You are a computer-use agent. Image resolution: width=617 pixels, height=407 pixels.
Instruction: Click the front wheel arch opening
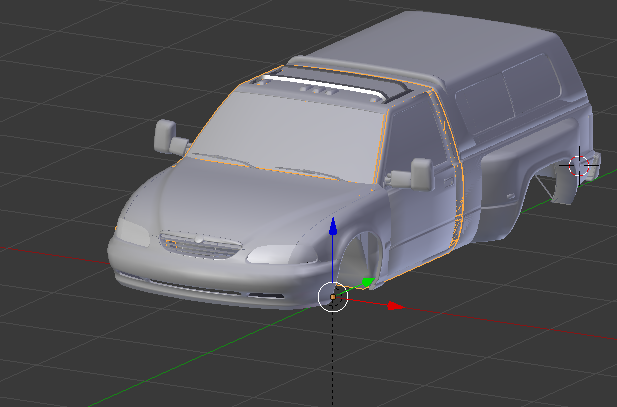pyautogui.click(x=360, y=258)
